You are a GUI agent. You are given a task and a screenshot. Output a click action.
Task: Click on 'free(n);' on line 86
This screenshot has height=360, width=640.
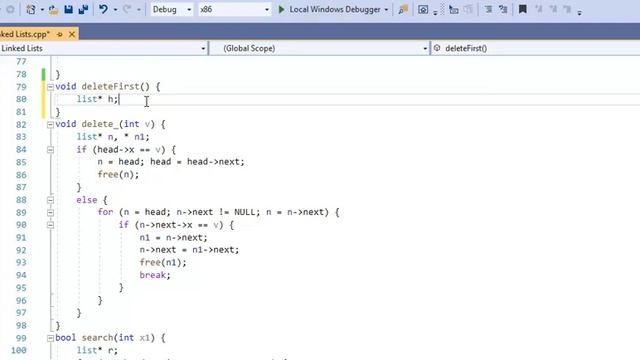click(118, 174)
